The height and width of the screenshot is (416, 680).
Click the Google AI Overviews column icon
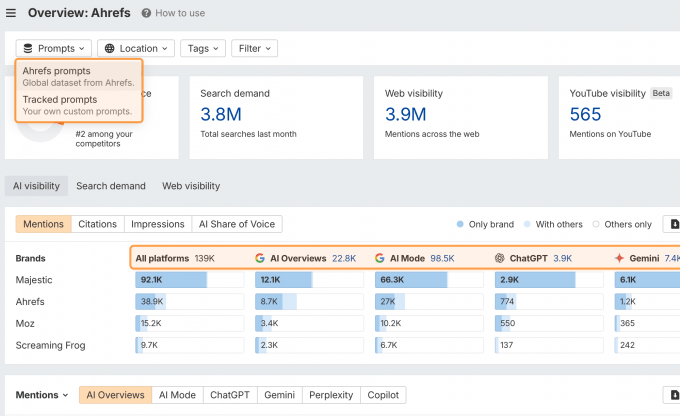coord(260,258)
